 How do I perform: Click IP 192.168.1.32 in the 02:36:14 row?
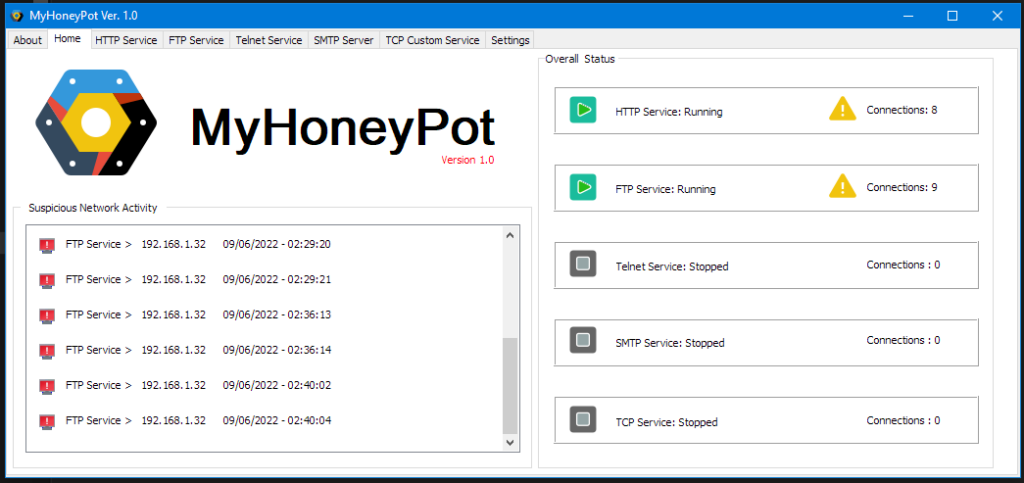(x=174, y=350)
